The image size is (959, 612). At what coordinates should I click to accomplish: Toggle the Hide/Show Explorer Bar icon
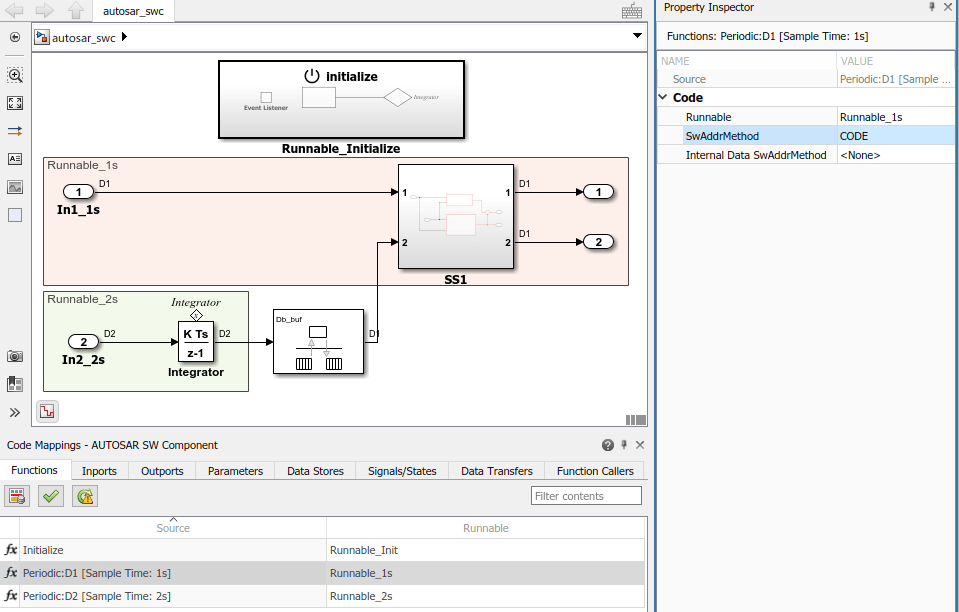(15, 37)
